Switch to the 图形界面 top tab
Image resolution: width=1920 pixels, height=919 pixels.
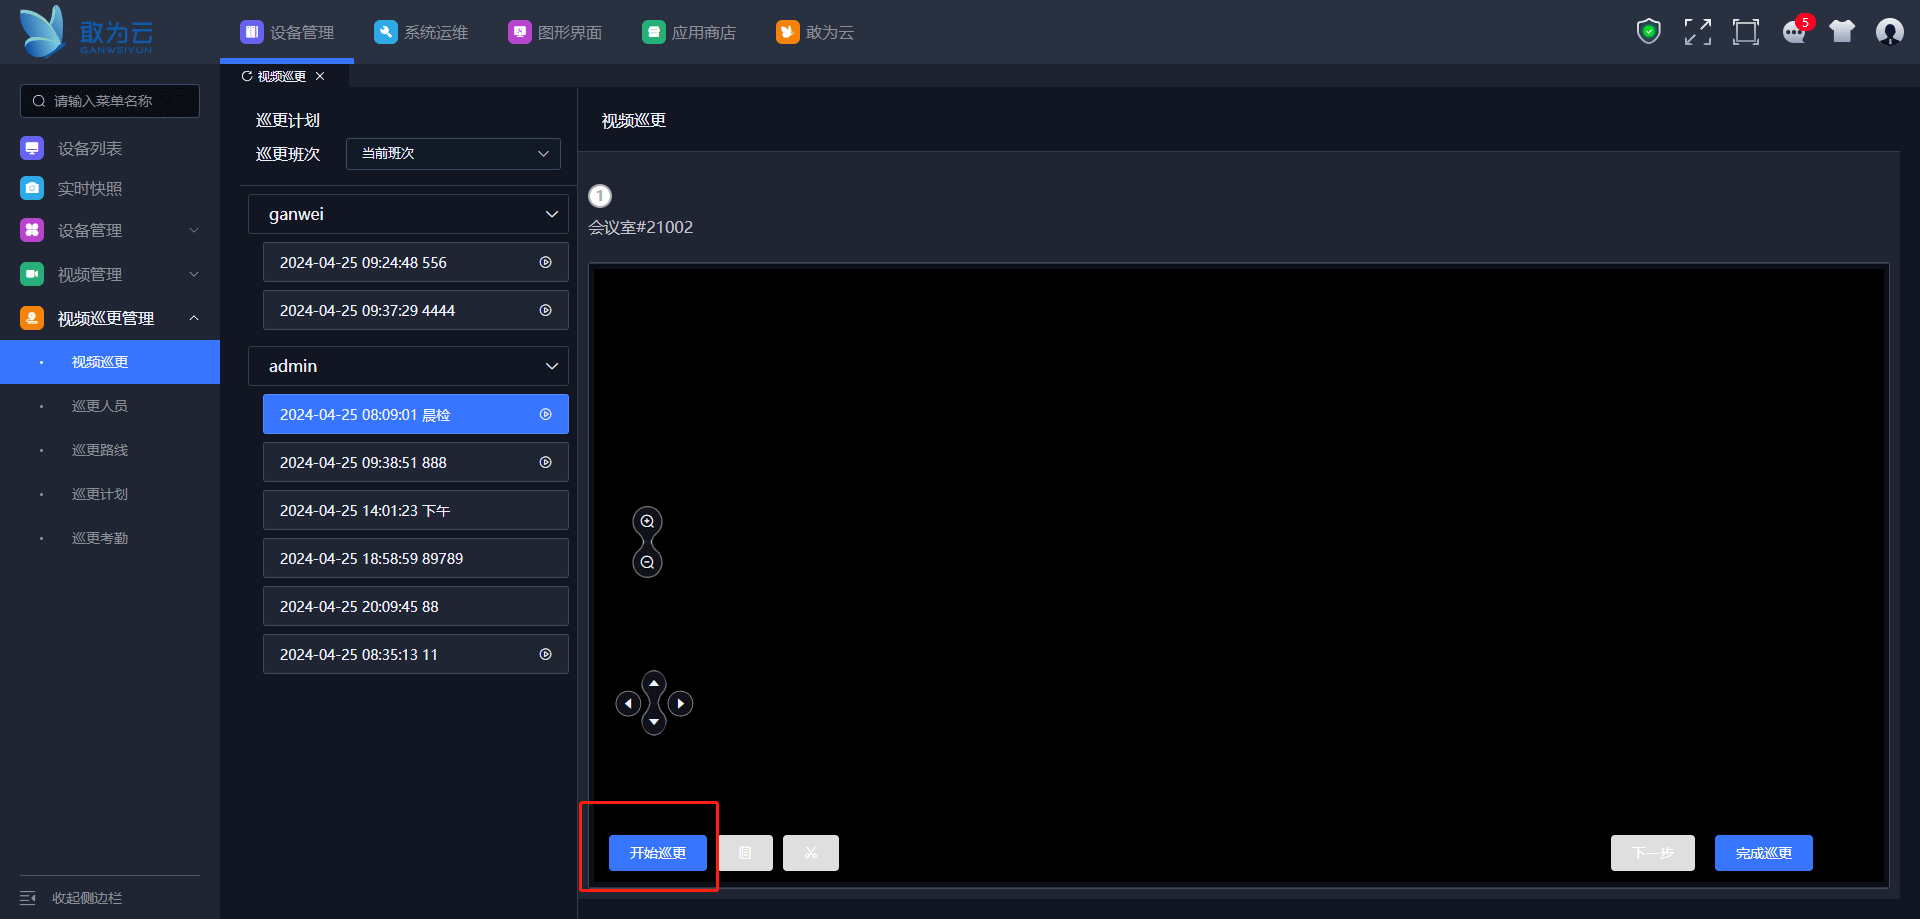click(x=555, y=32)
